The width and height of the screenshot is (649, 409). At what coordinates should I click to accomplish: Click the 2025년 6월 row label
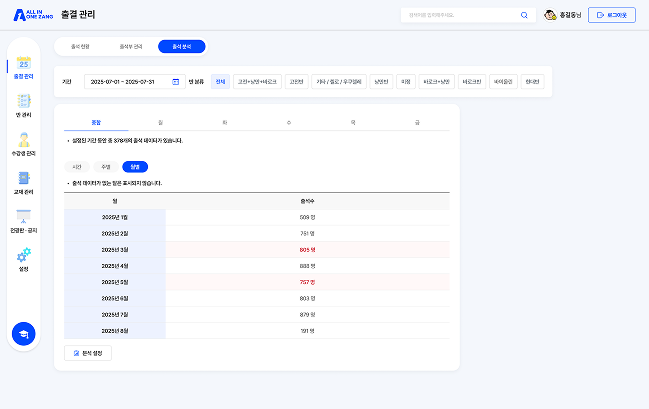point(115,298)
